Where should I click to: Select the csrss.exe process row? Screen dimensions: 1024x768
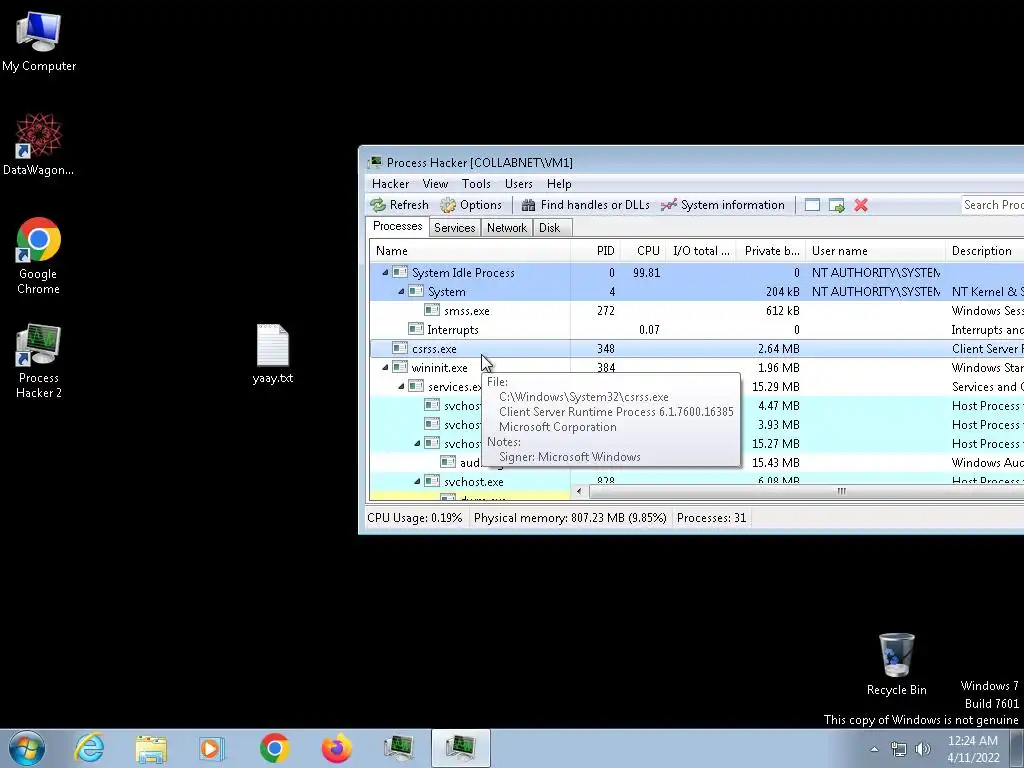pos(696,348)
